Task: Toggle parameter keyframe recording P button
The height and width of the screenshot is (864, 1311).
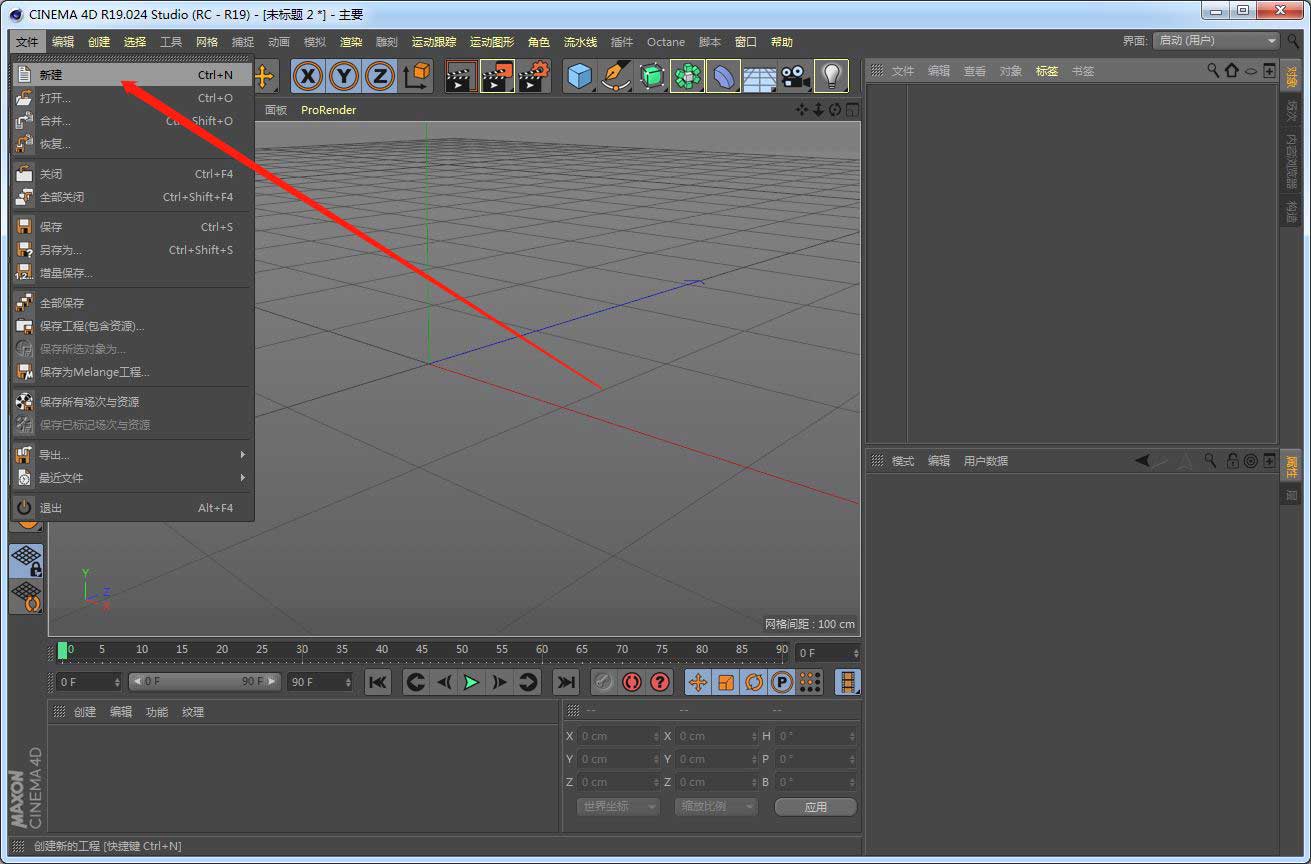Action: [x=782, y=682]
